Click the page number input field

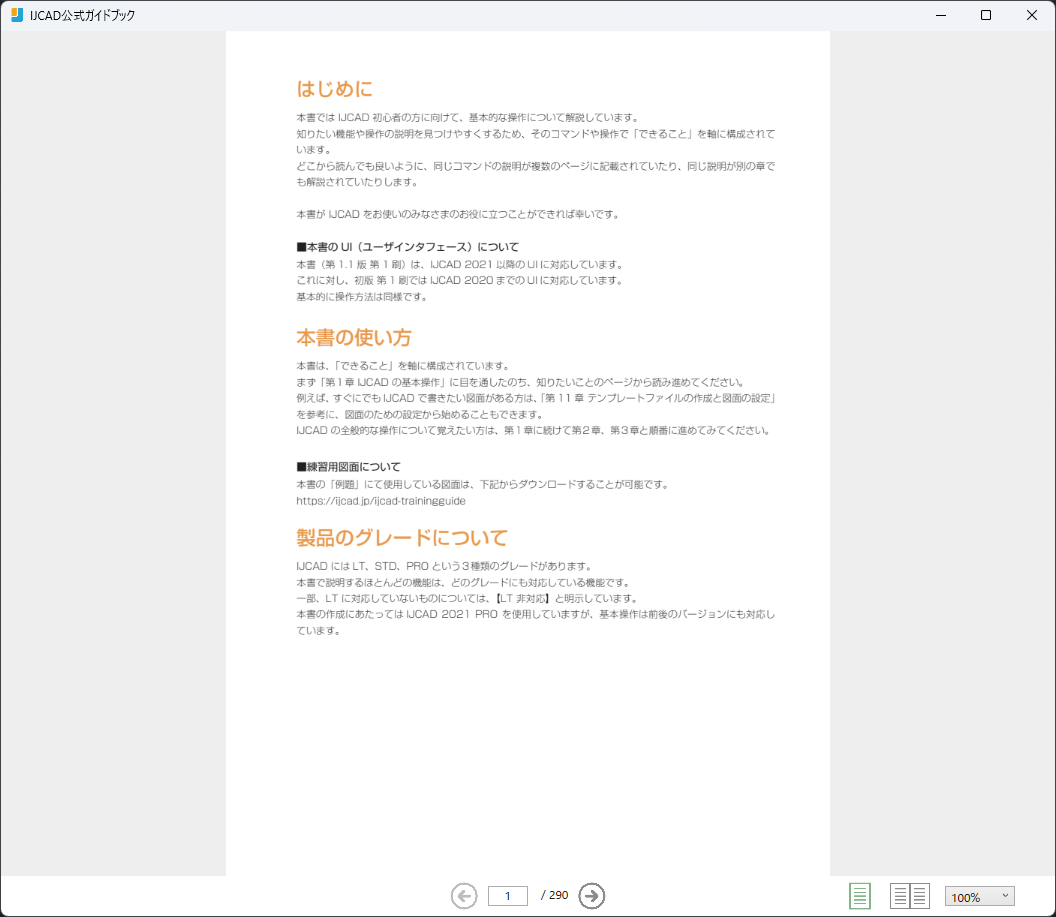tap(508, 896)
